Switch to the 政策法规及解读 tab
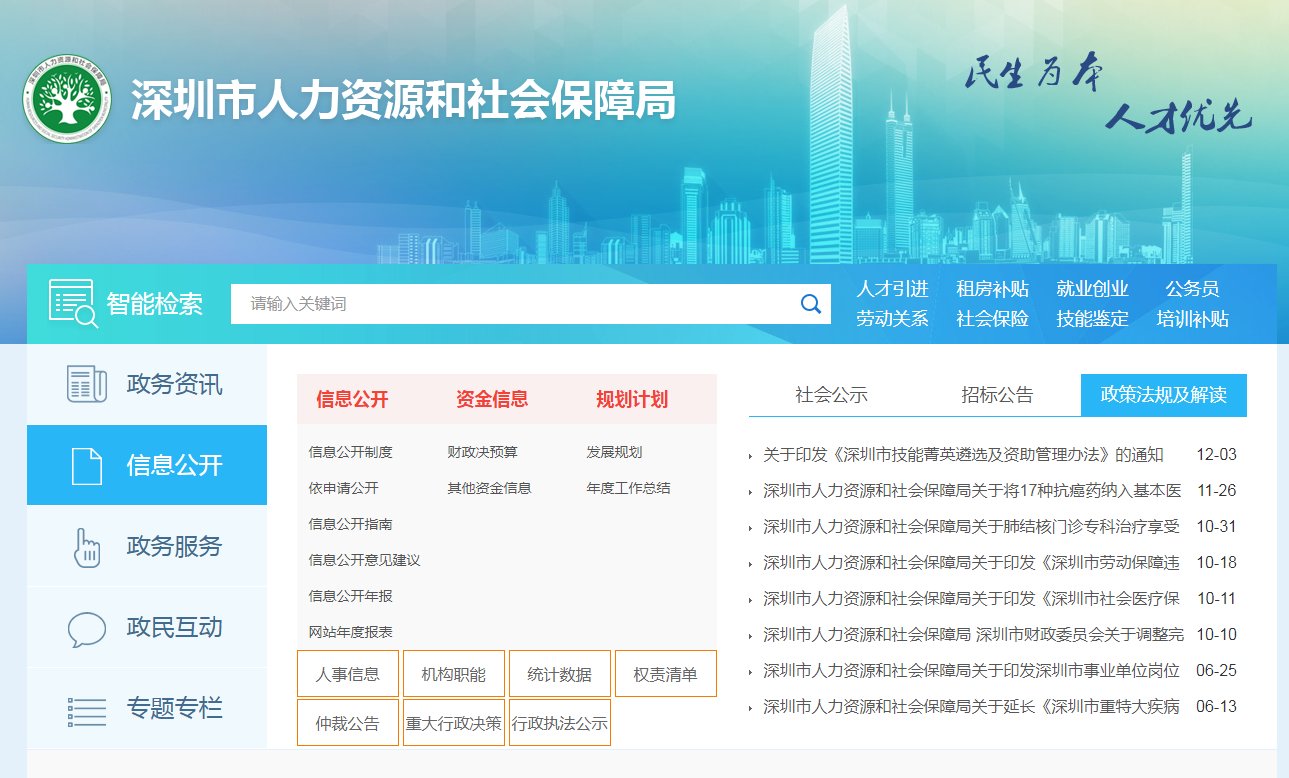This screenshot has width=1289, height=778. pos(1164,395)
